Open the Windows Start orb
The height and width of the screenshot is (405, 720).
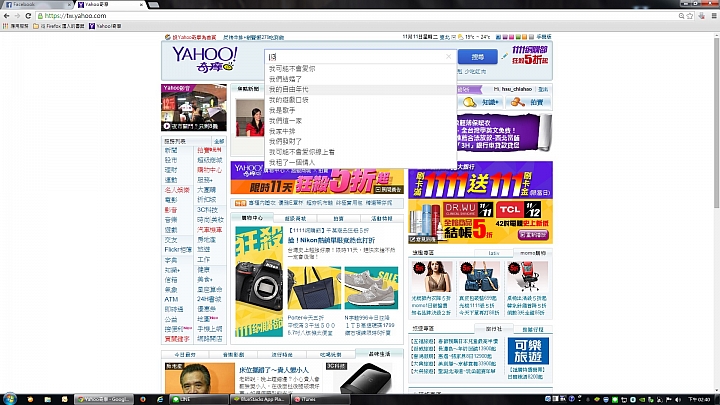click(x=9, y=399)
